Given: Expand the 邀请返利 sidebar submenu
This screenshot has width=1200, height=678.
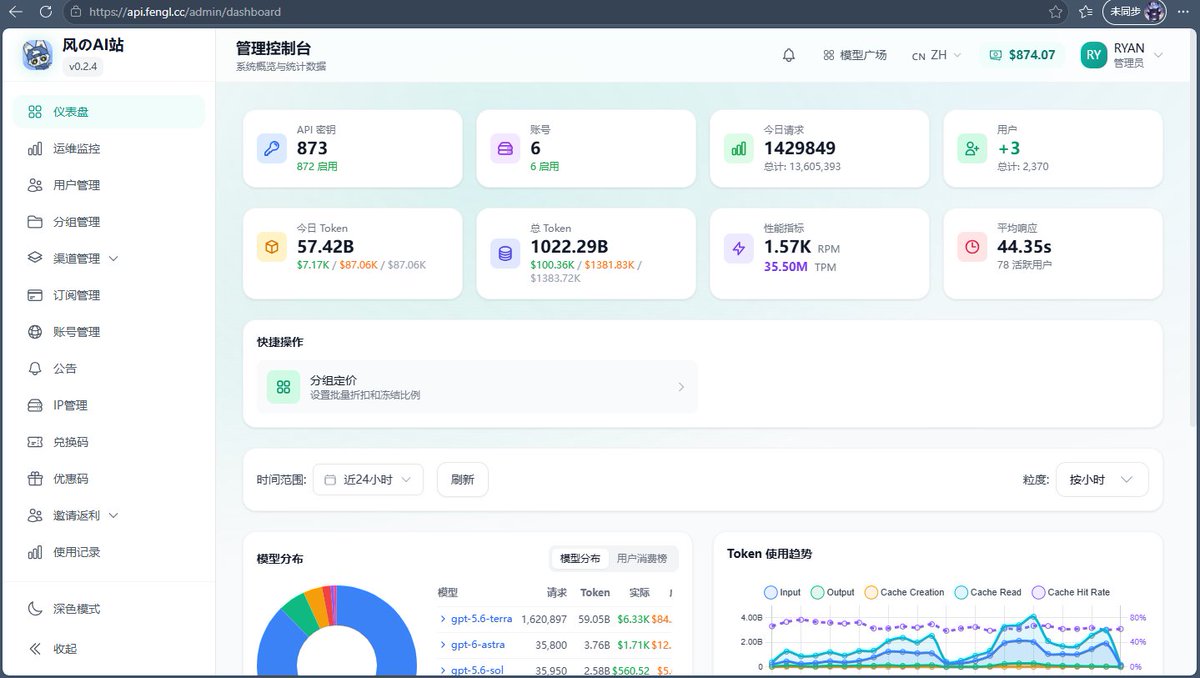Looking at the screenshot, I should tap(108, 515).
